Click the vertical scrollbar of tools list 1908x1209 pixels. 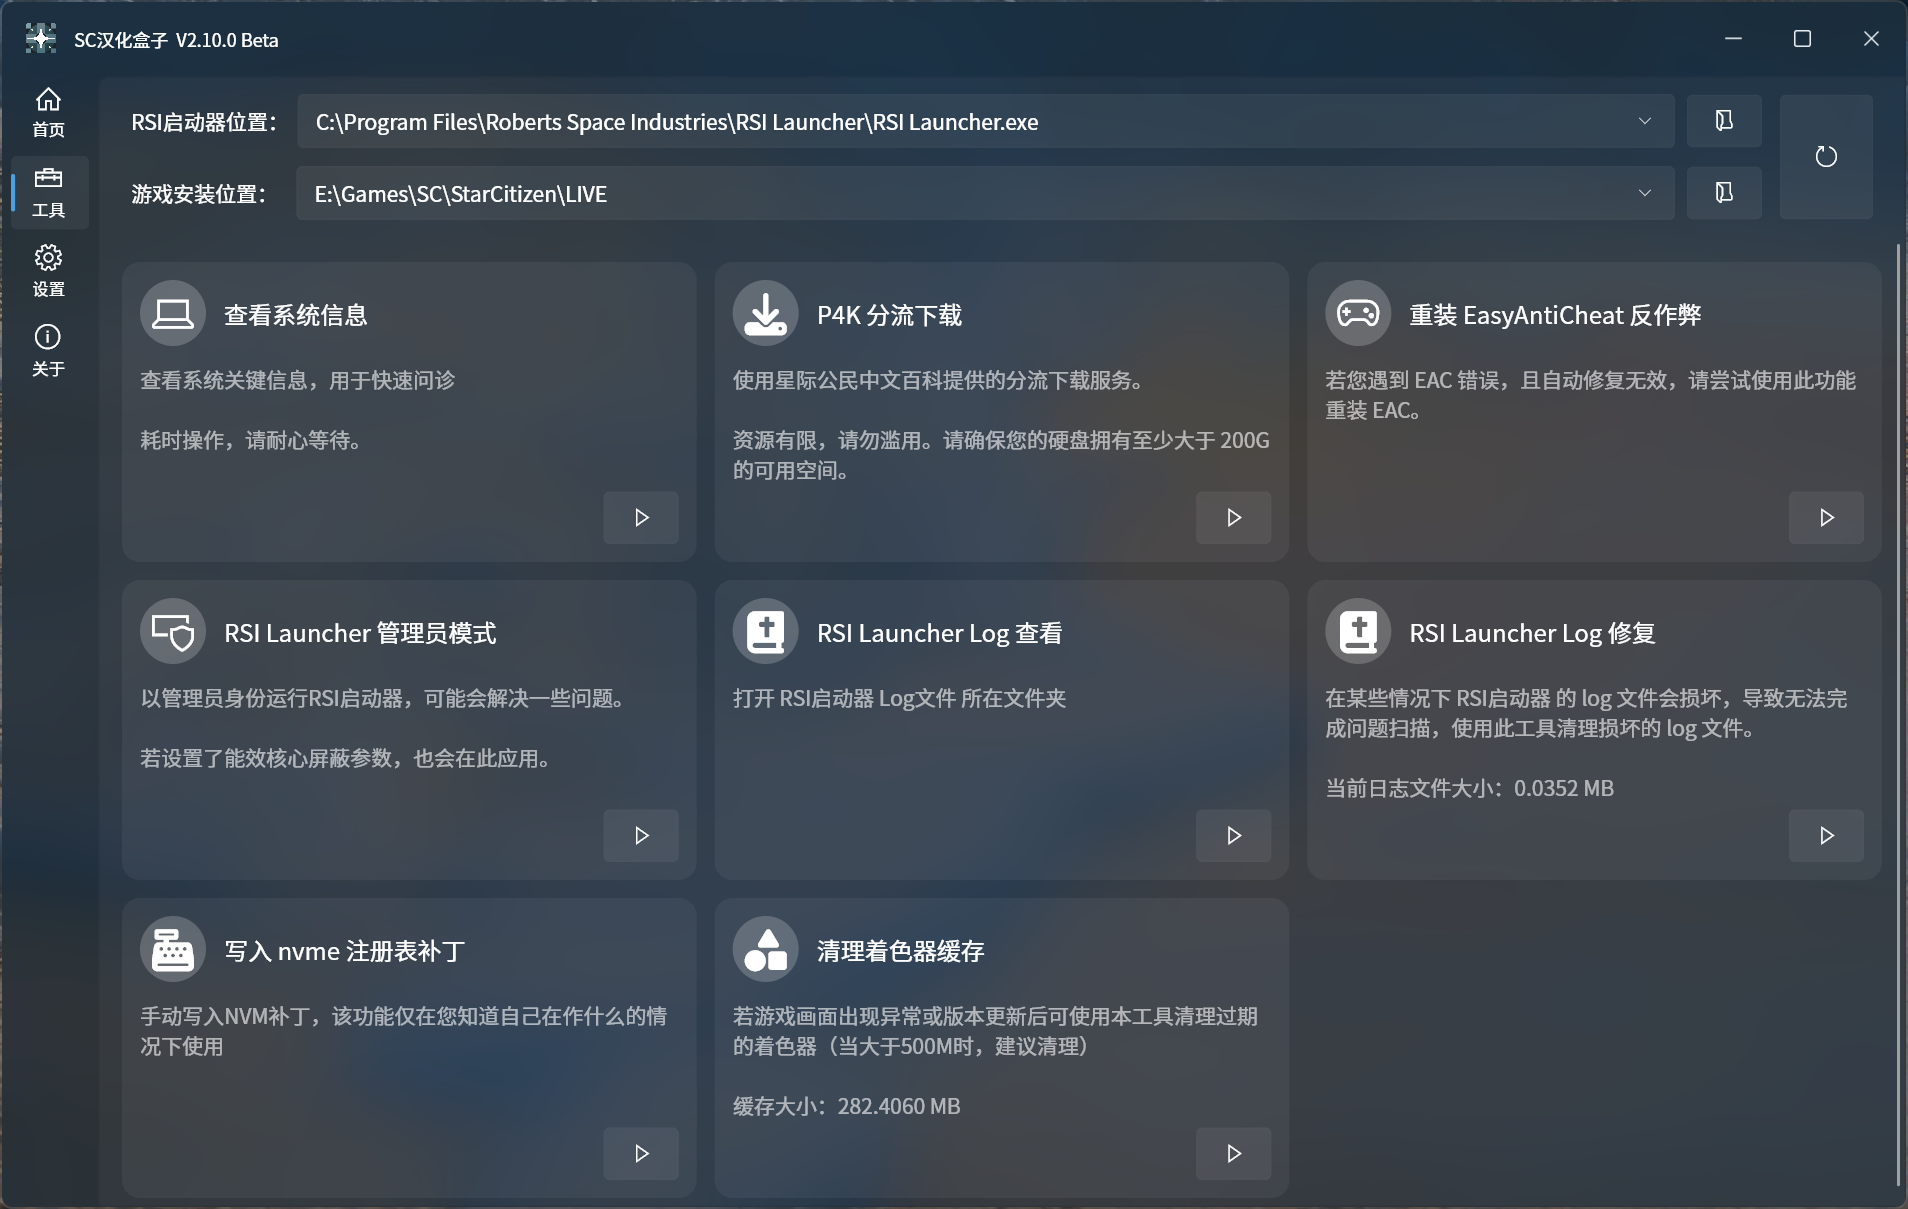(x=1898, y=715)
